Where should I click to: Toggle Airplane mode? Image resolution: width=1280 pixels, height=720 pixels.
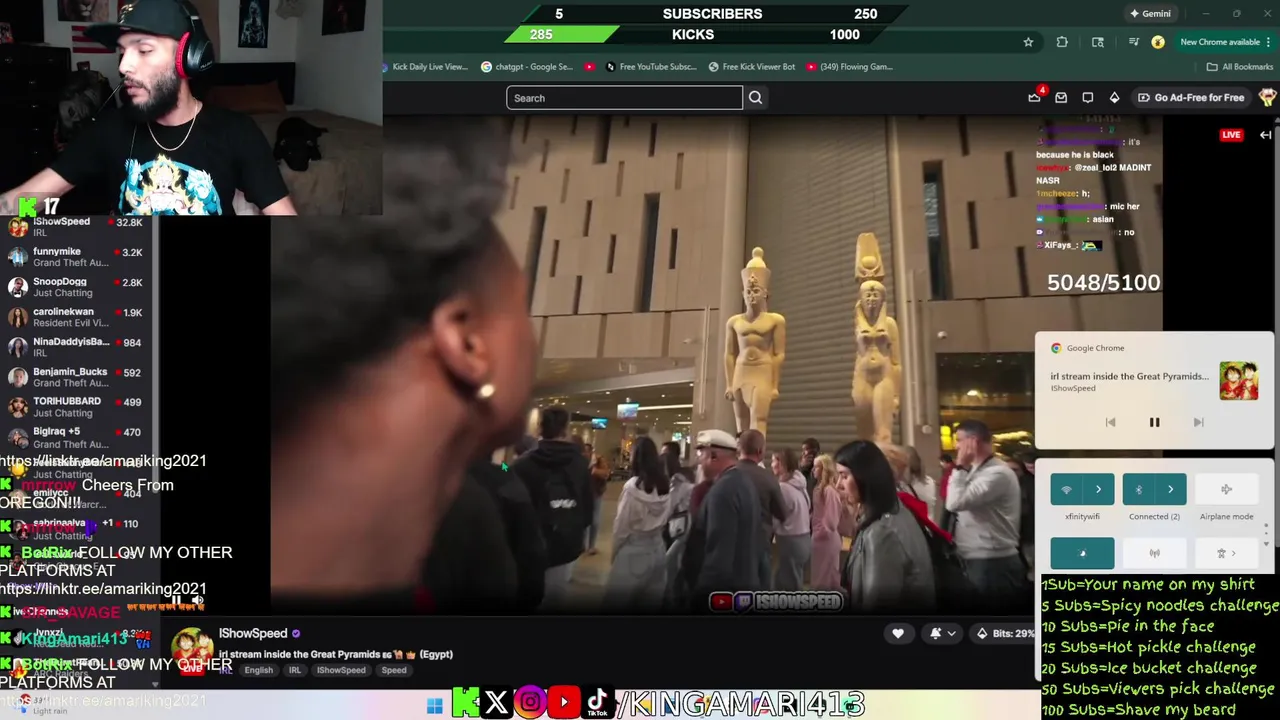tap(1226, 489)
